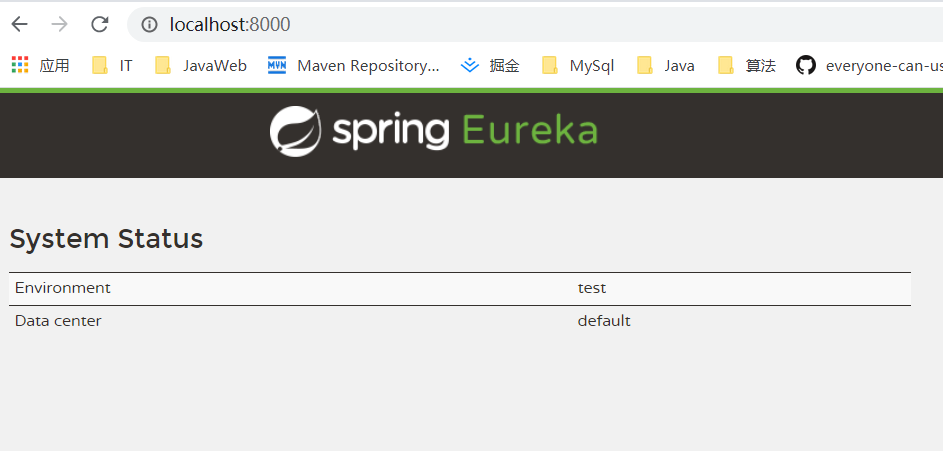
Task: Select the System Status heading
Action: point(106,239)
